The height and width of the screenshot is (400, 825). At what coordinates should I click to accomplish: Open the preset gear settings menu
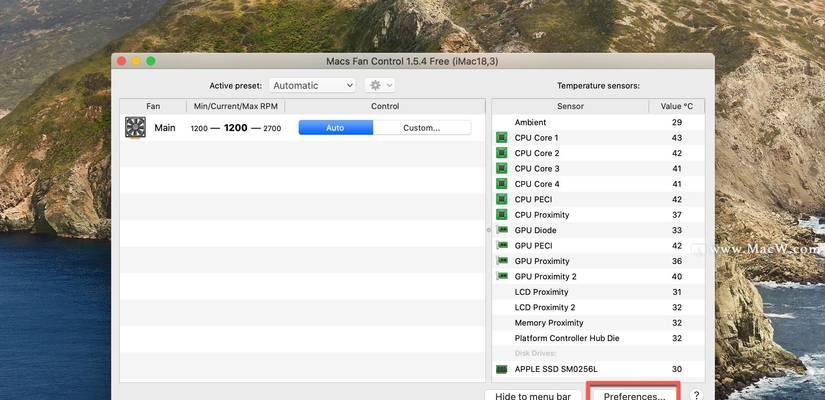(379, 85)
